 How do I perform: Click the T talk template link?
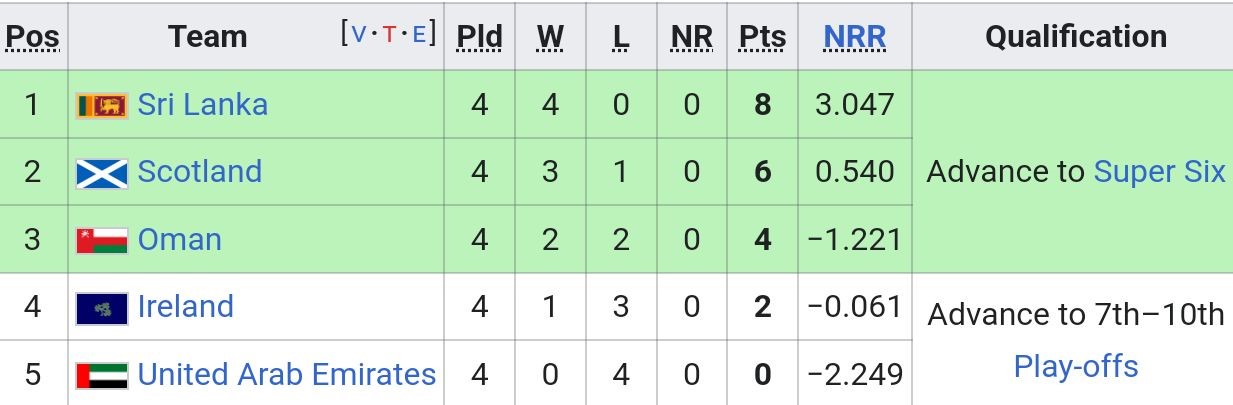pyautogui.click(x=389, y=33)
